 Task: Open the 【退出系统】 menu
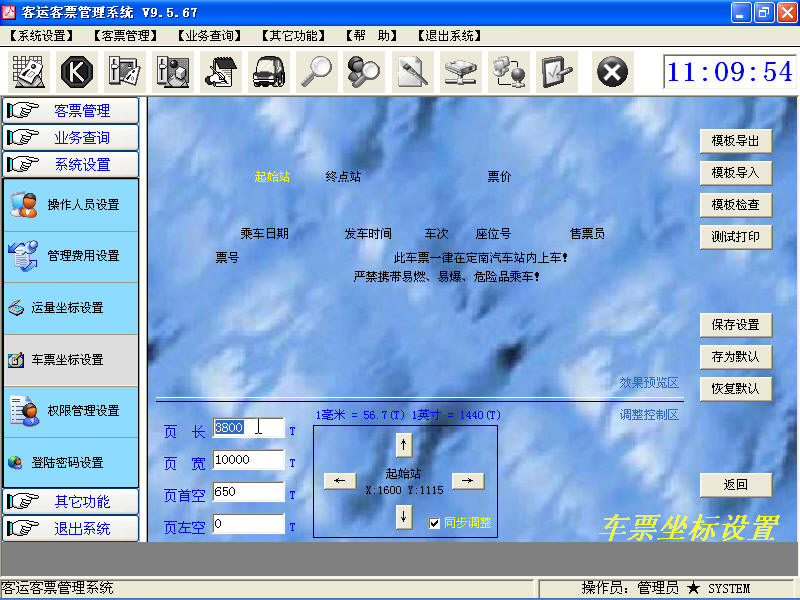click(x=449, y=36)
